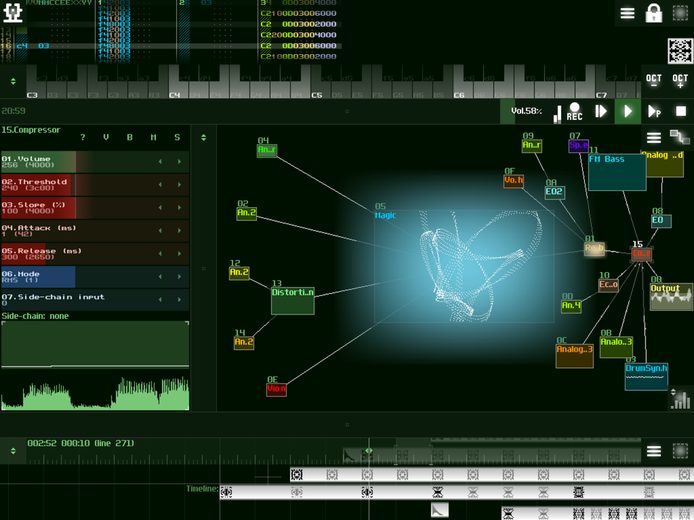Select the 11 FM Bass module
Screen dimensions: 694x520
click(617, 172)
